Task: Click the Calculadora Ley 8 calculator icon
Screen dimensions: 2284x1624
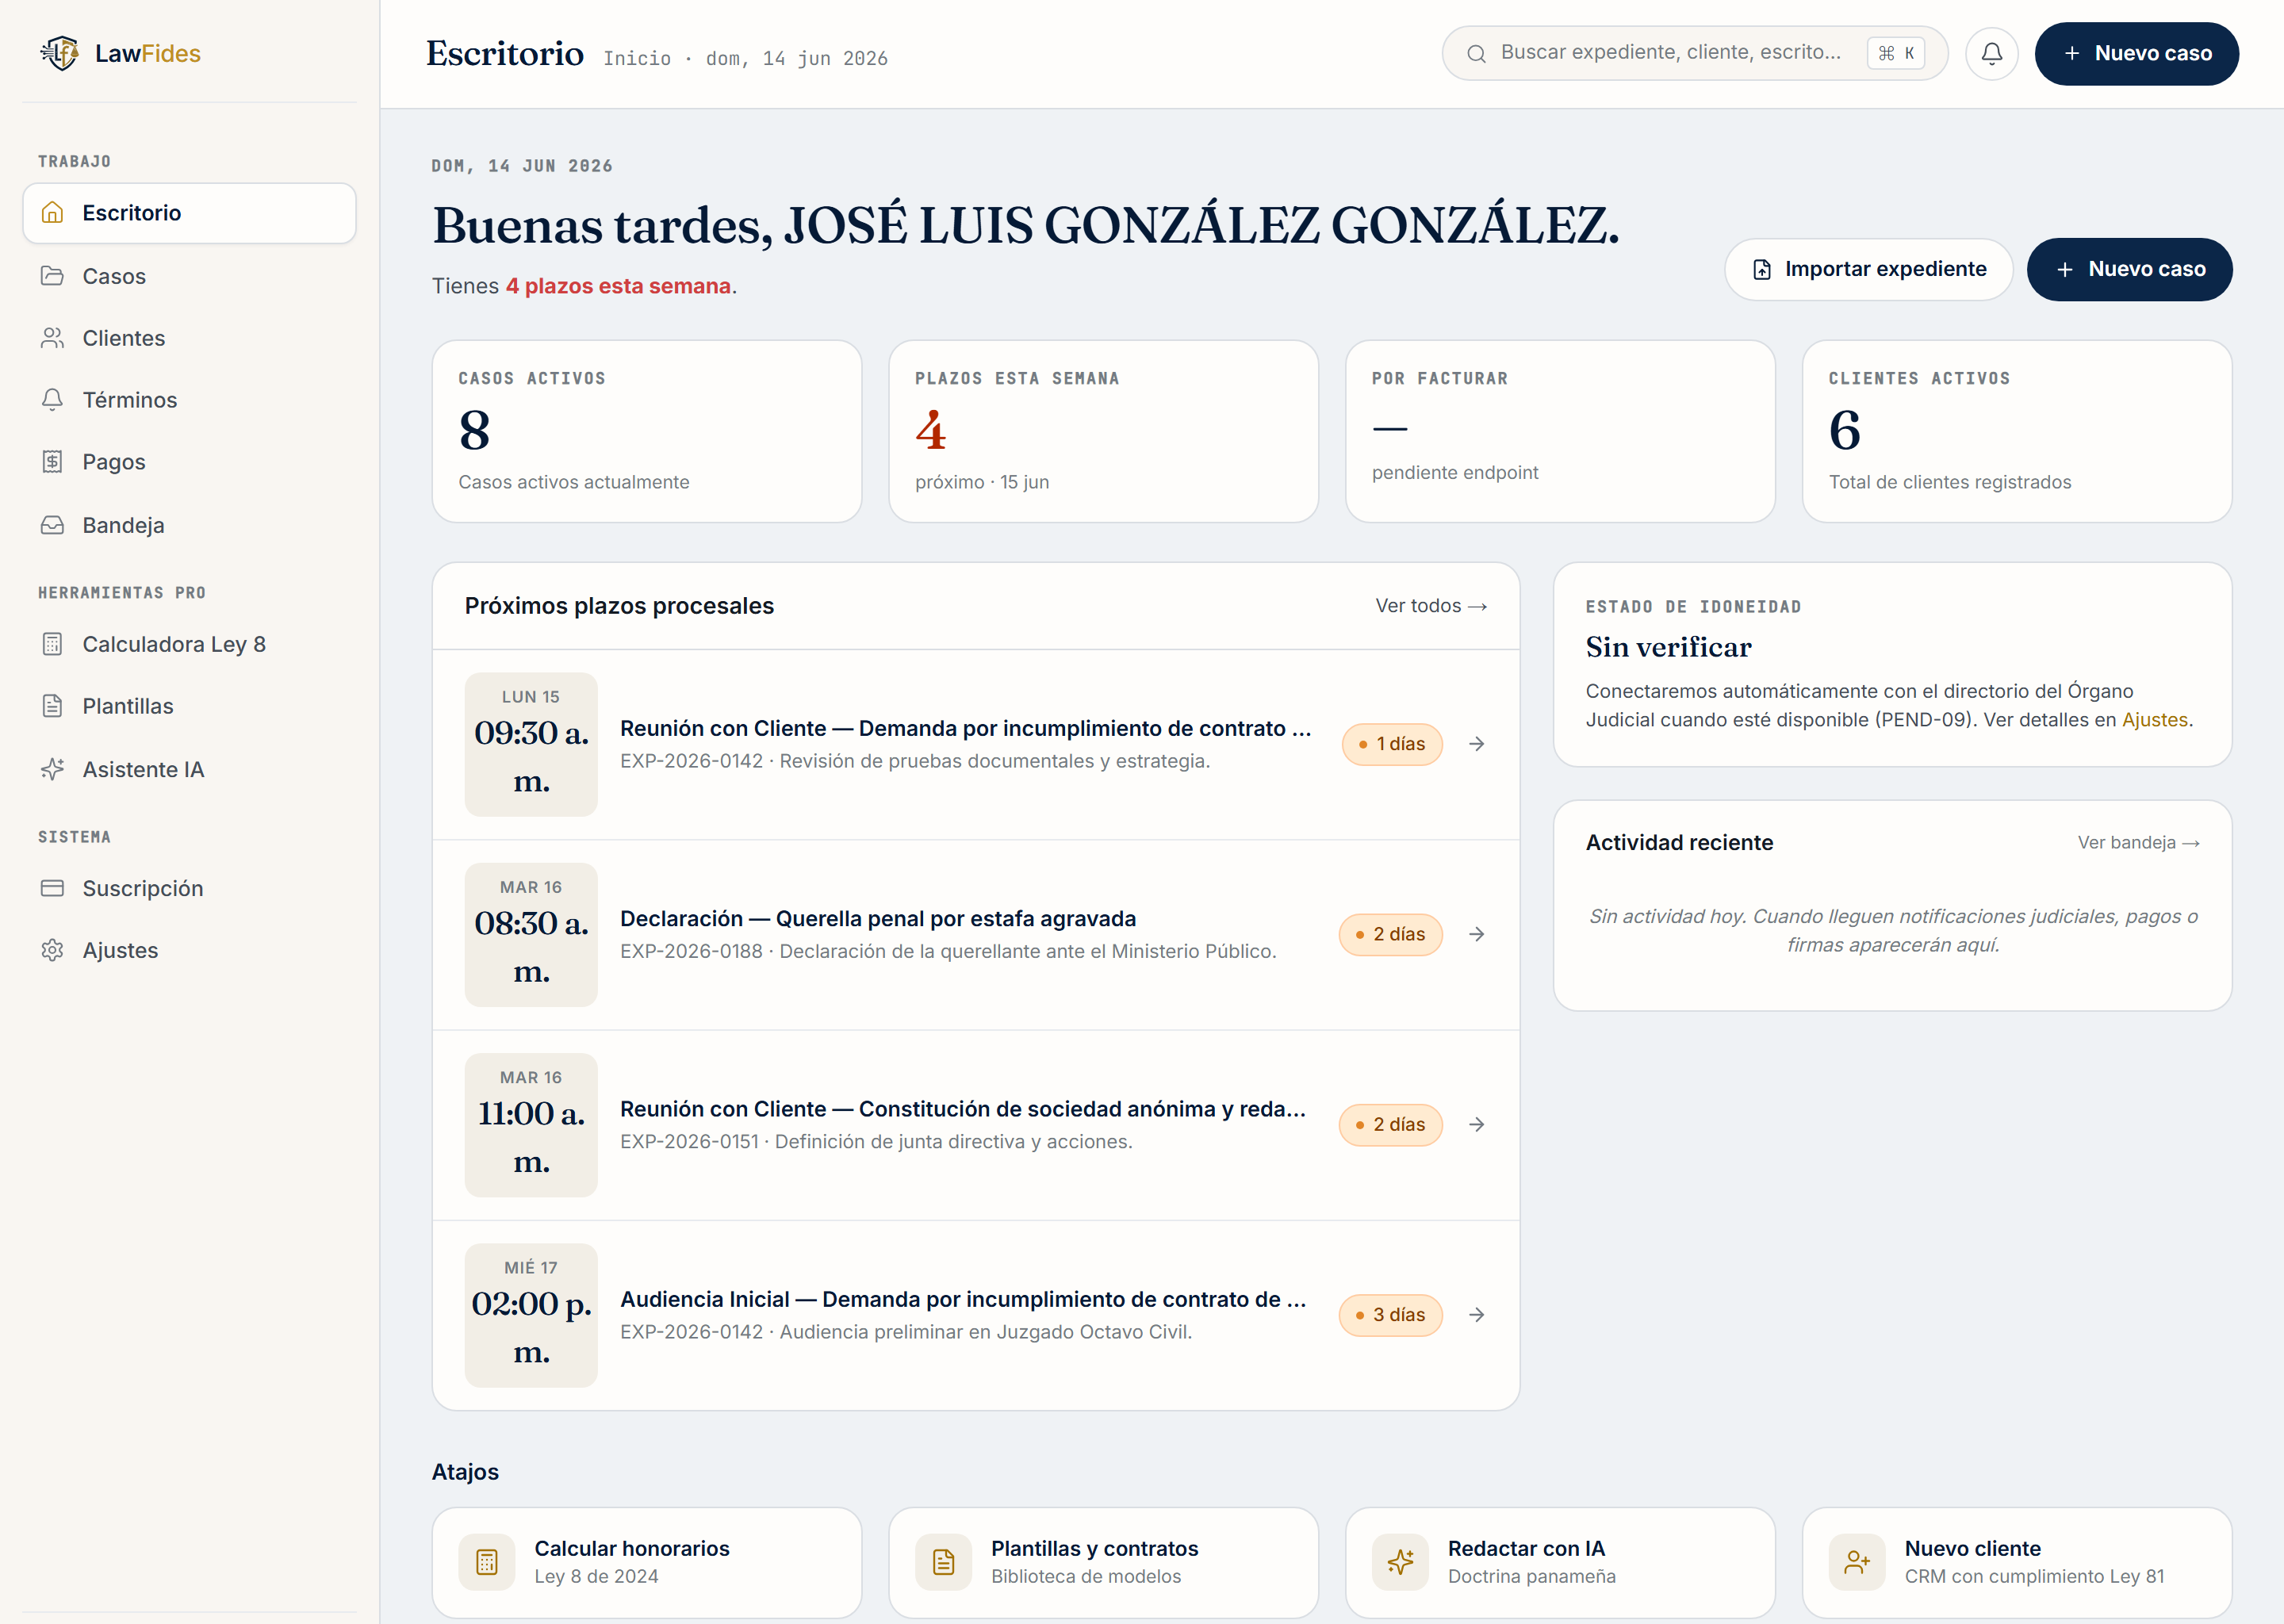Action: coord(53,644)
